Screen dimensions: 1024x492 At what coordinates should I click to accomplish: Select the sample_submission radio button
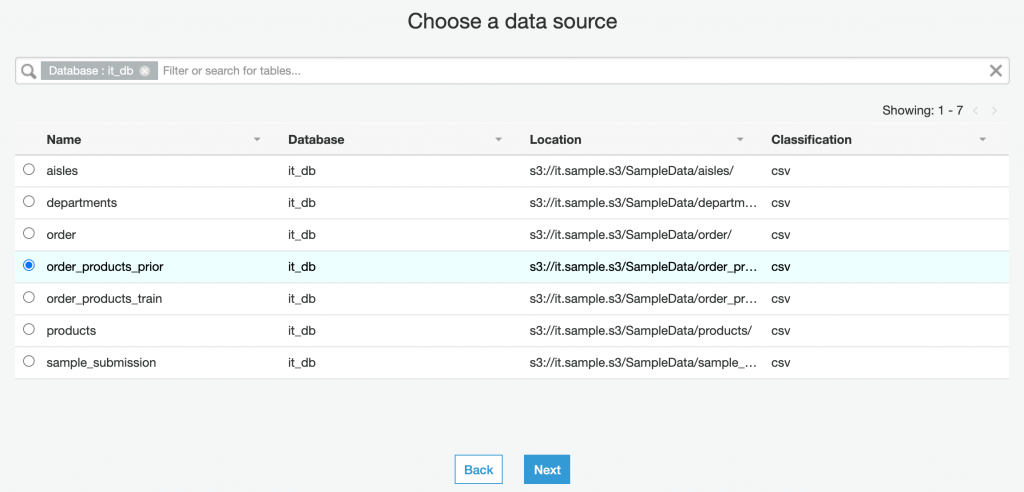[29, 361]
